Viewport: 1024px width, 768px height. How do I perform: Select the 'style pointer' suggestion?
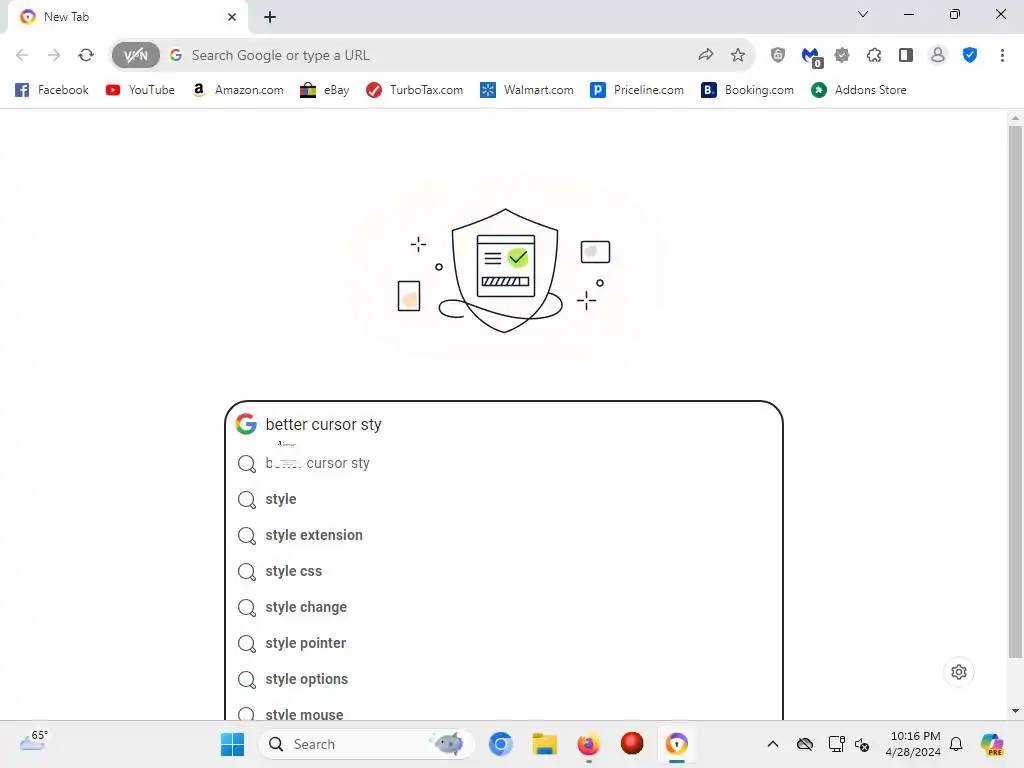(504, 643)
